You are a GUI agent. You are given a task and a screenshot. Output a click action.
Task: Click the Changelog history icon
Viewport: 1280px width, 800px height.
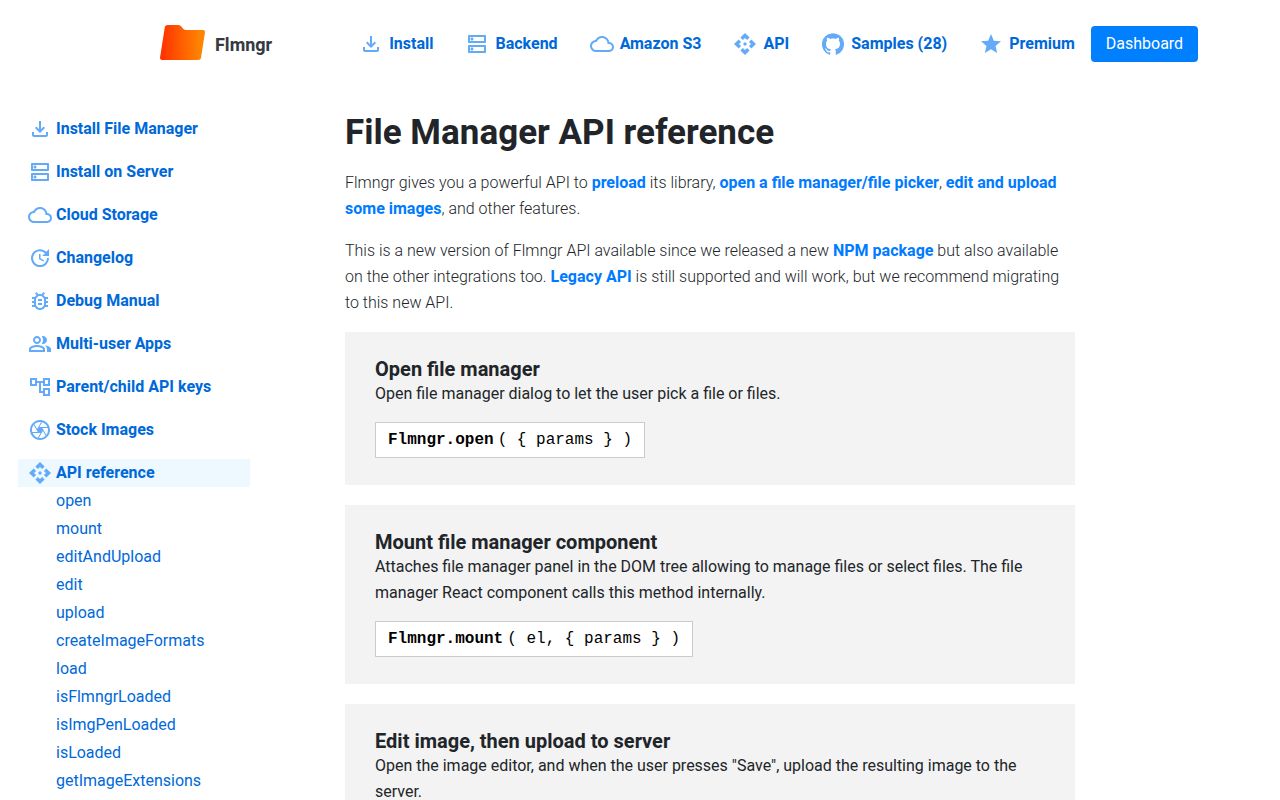(x=40, y=258)
